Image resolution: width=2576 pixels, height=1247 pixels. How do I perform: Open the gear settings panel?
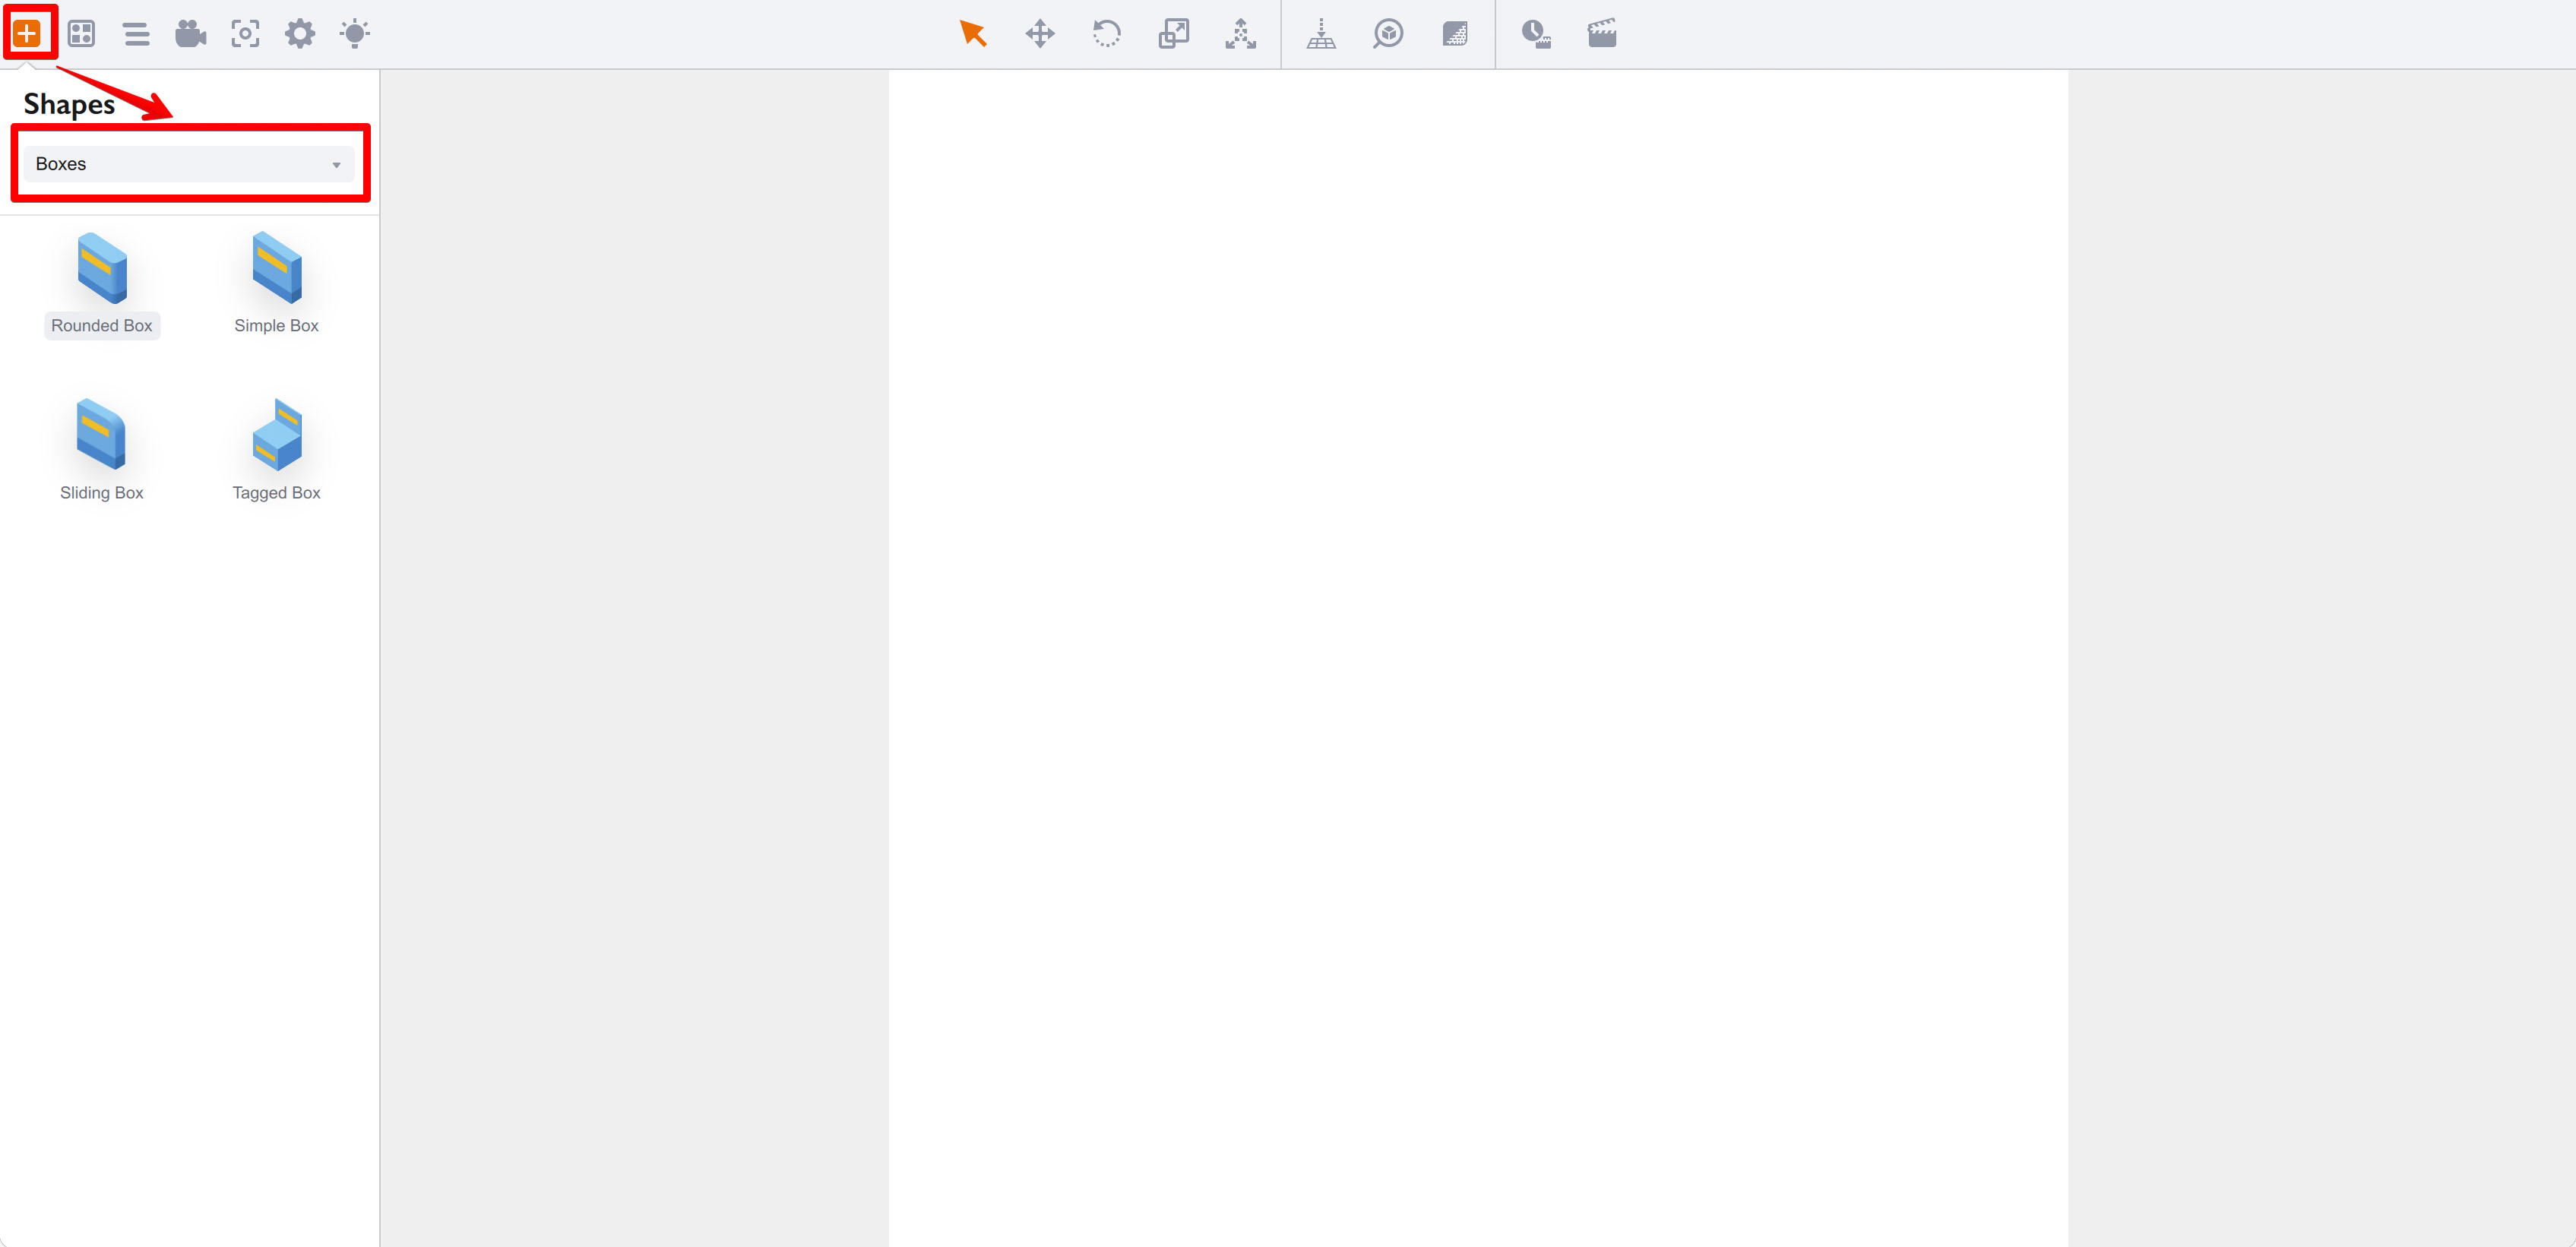point(300,34)
